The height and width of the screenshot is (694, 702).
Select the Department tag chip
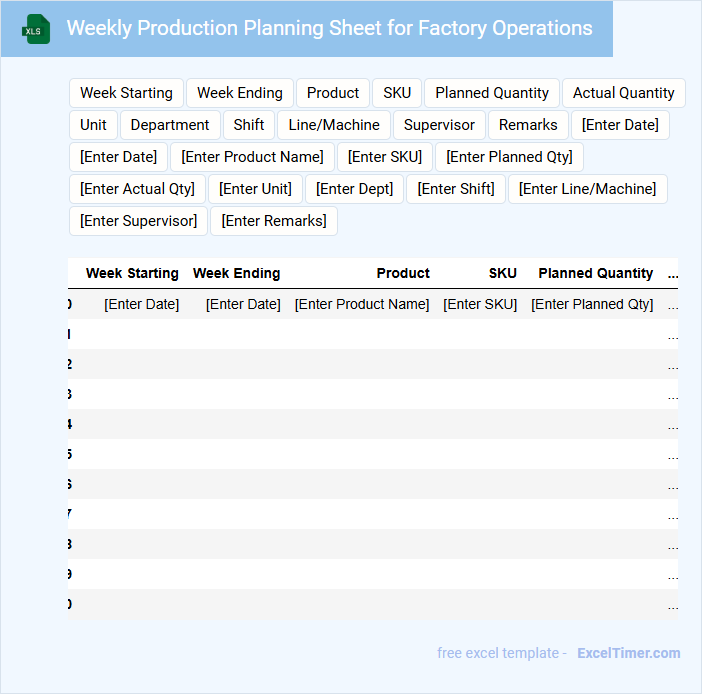click(170, 125)
